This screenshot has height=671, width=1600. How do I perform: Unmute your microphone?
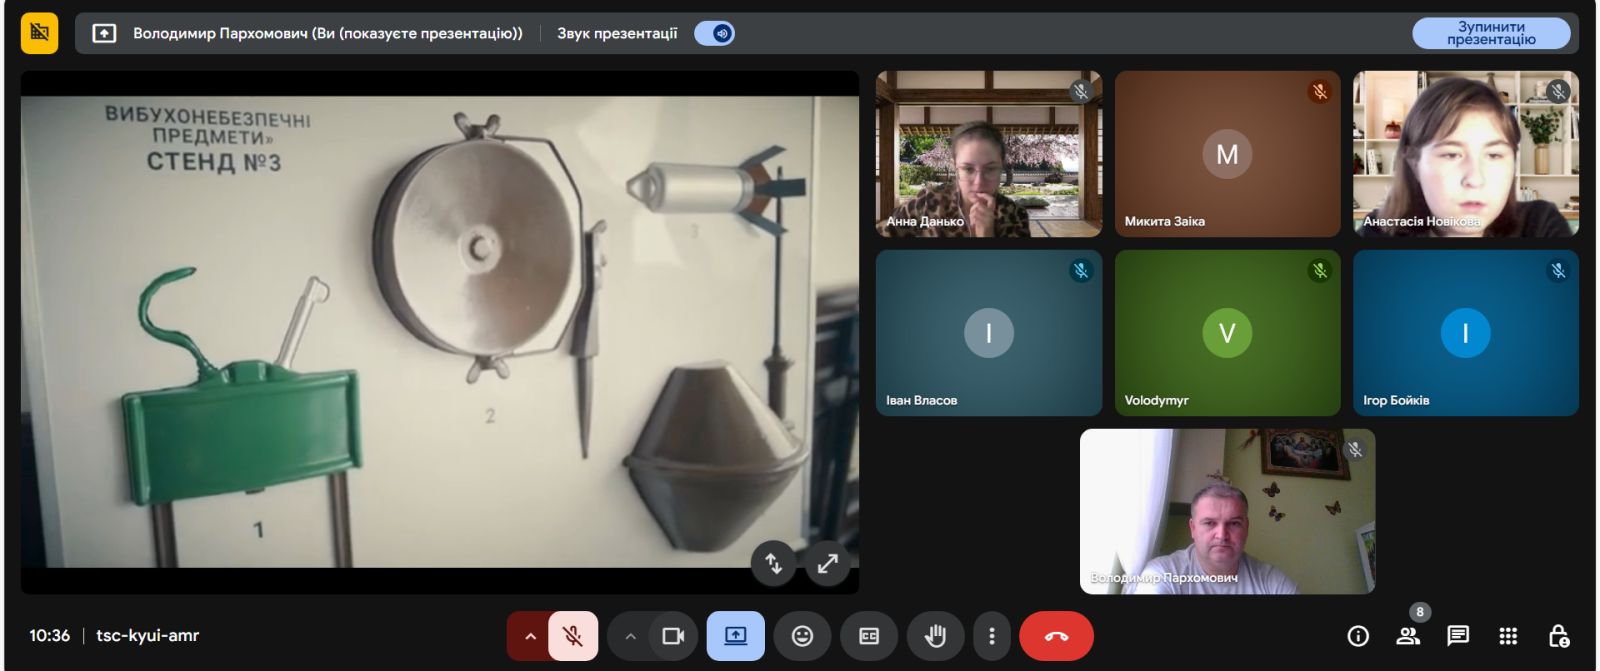click(x=573, y=636)
